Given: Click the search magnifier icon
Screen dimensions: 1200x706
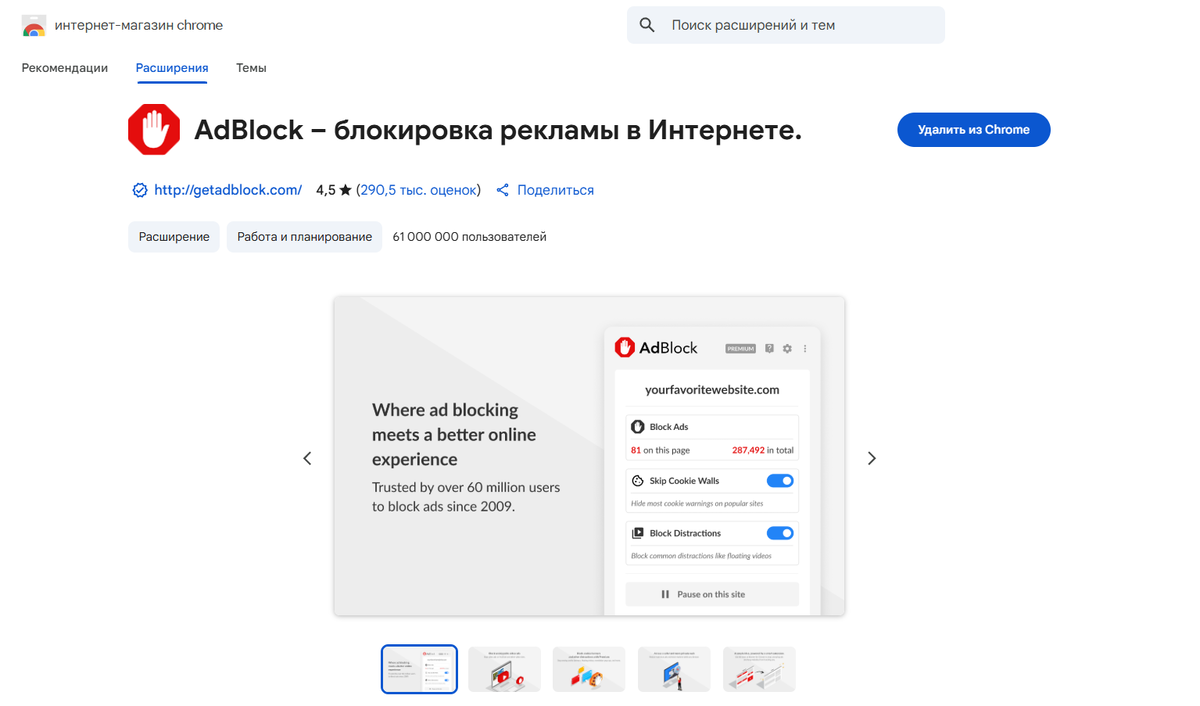Looking at the screenshot, I should tap(647, 25).
